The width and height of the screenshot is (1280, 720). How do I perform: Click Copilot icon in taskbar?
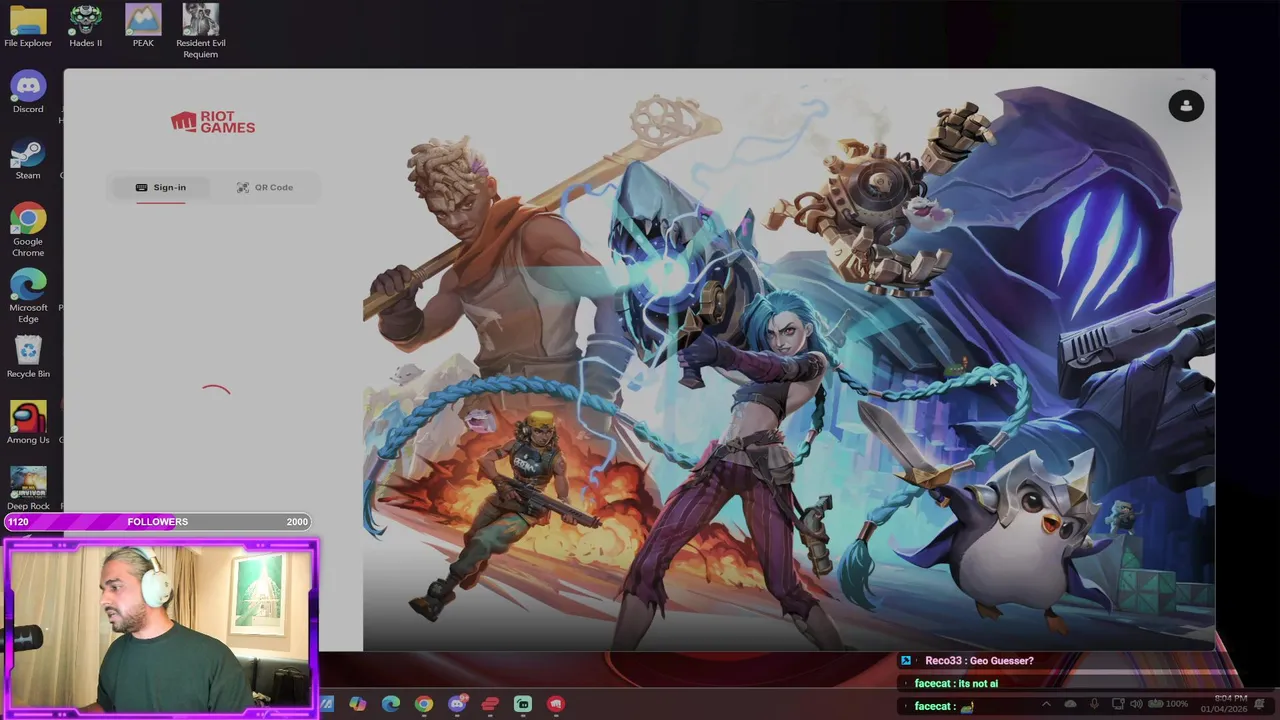click(357, 704)
